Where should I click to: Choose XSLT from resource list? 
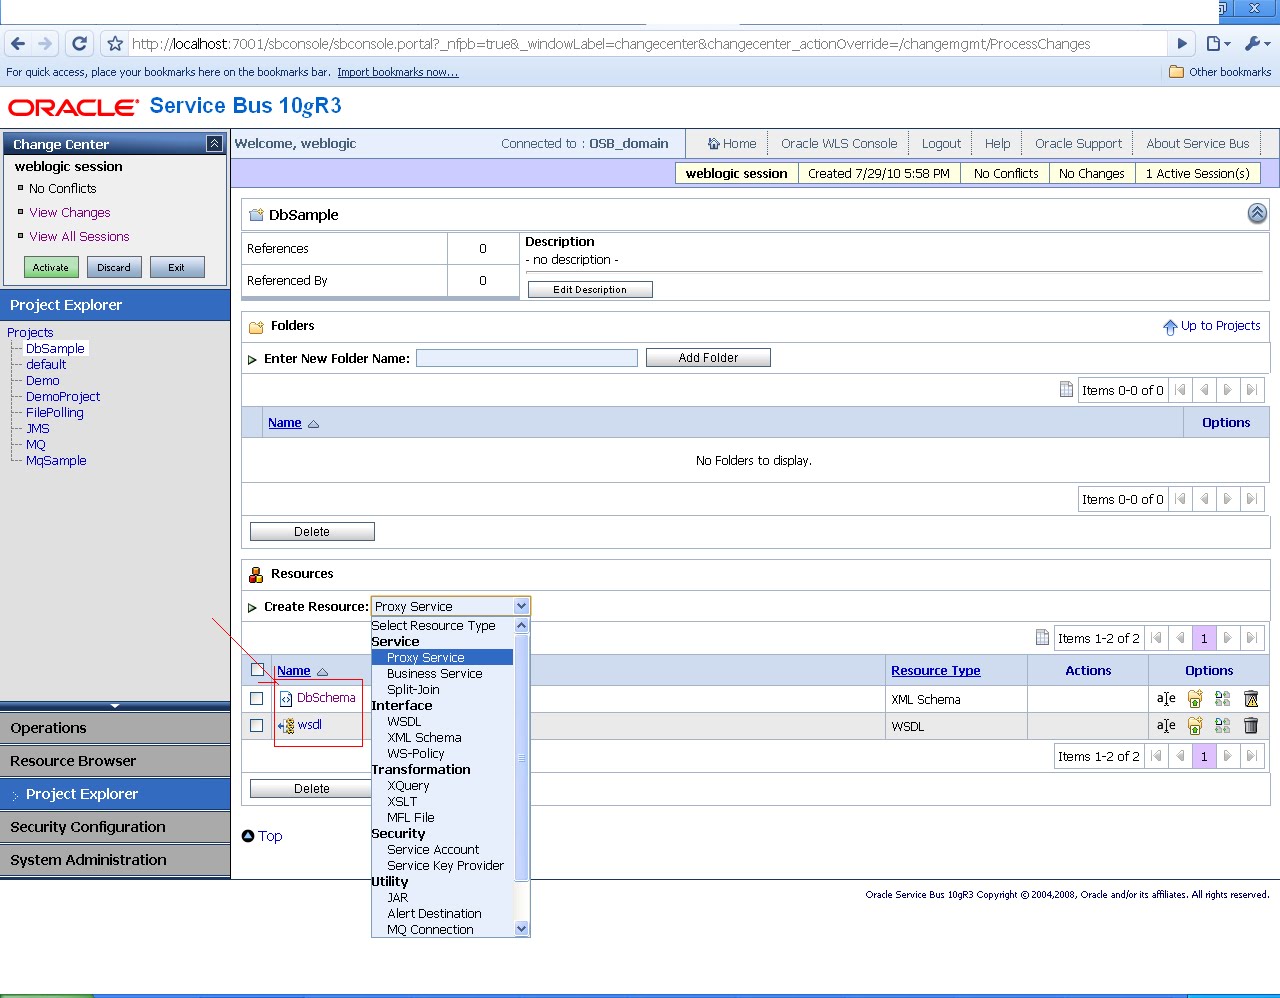coord(402,802)
